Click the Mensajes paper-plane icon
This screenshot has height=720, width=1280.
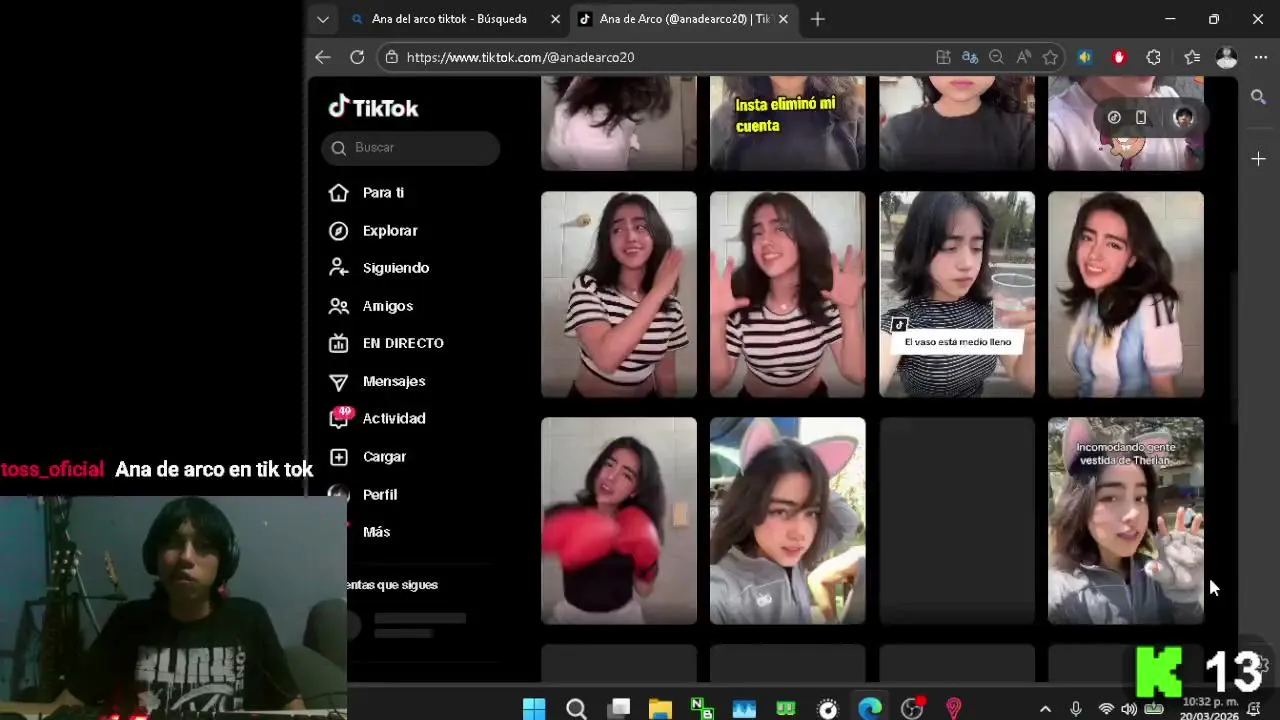click(339, 382)
